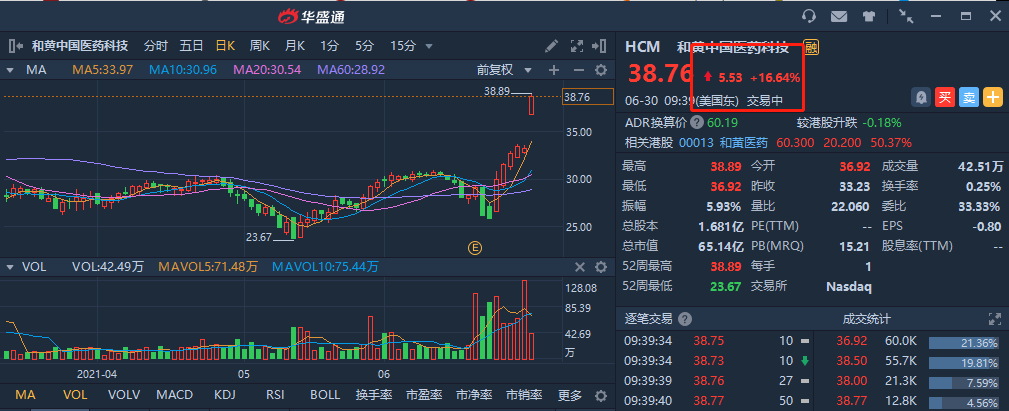1009x411 pixels.
Task: Select the 1分 period
Action: 329,46
